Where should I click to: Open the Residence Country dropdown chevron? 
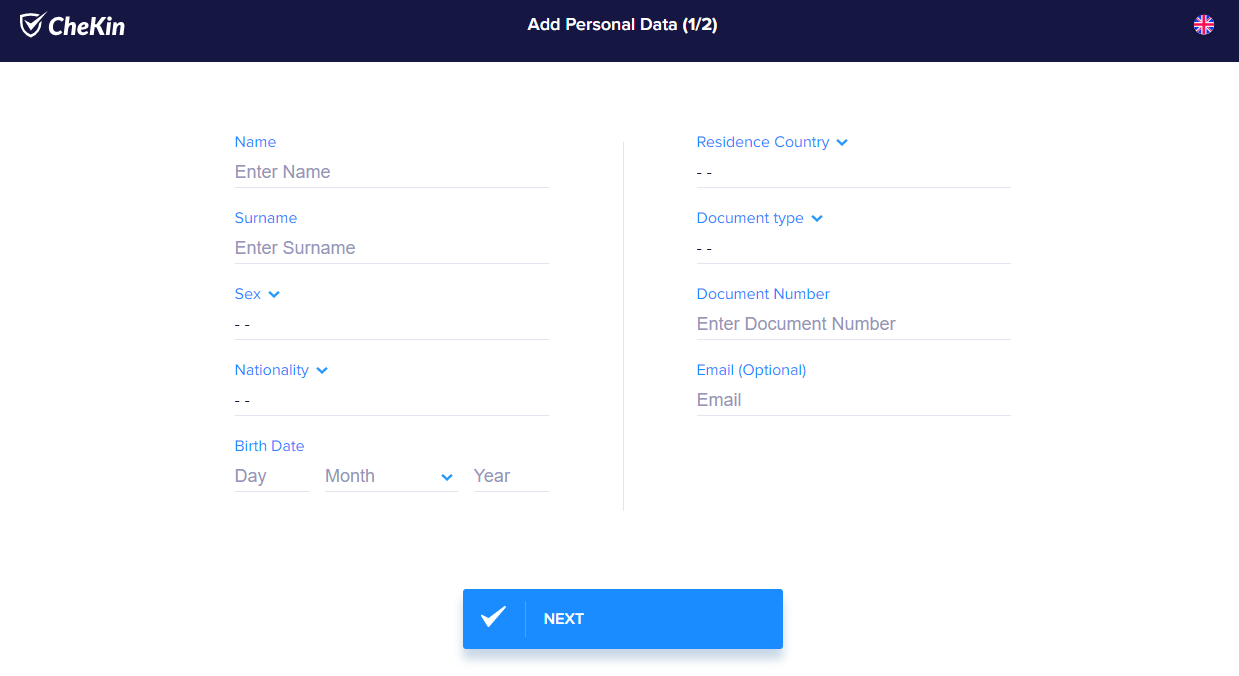pyautogui.click(x=842, y=142)
